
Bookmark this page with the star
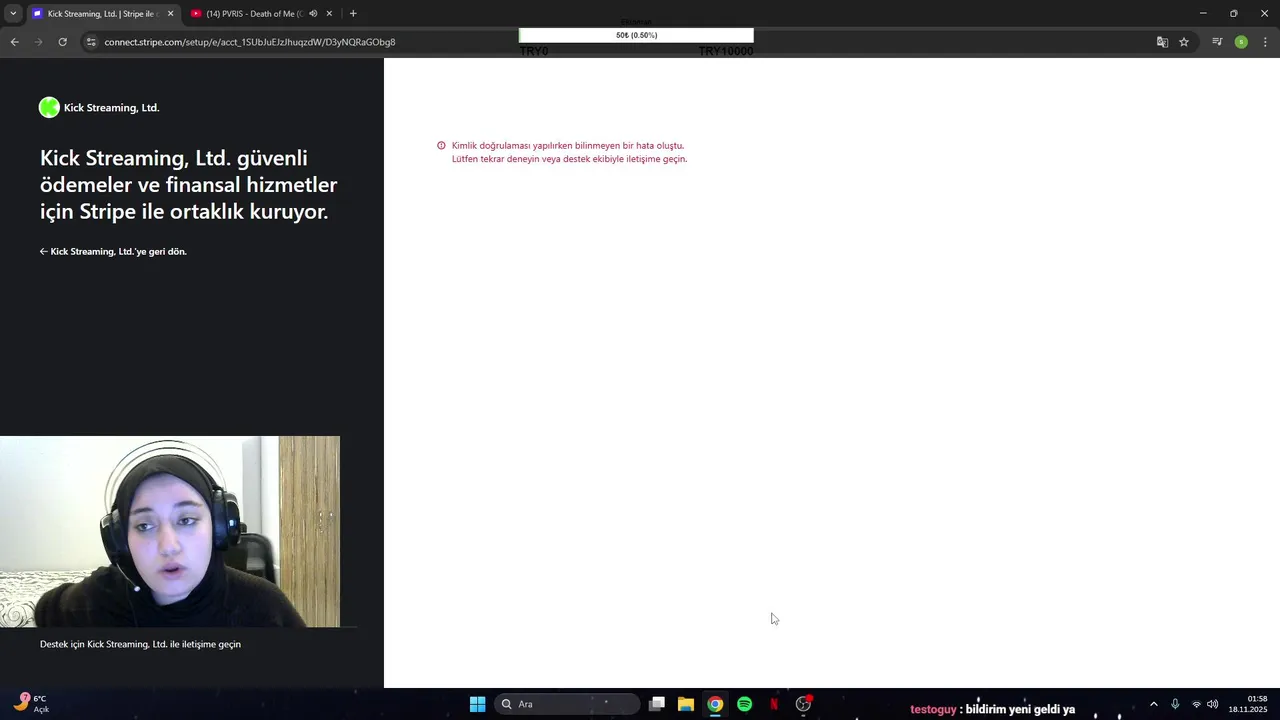tap(1184, 42)
